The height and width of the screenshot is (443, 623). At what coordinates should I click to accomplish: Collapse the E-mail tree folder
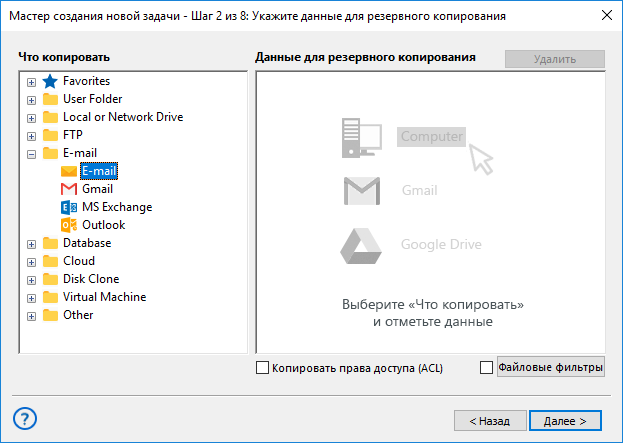click(x=32, y=154)
